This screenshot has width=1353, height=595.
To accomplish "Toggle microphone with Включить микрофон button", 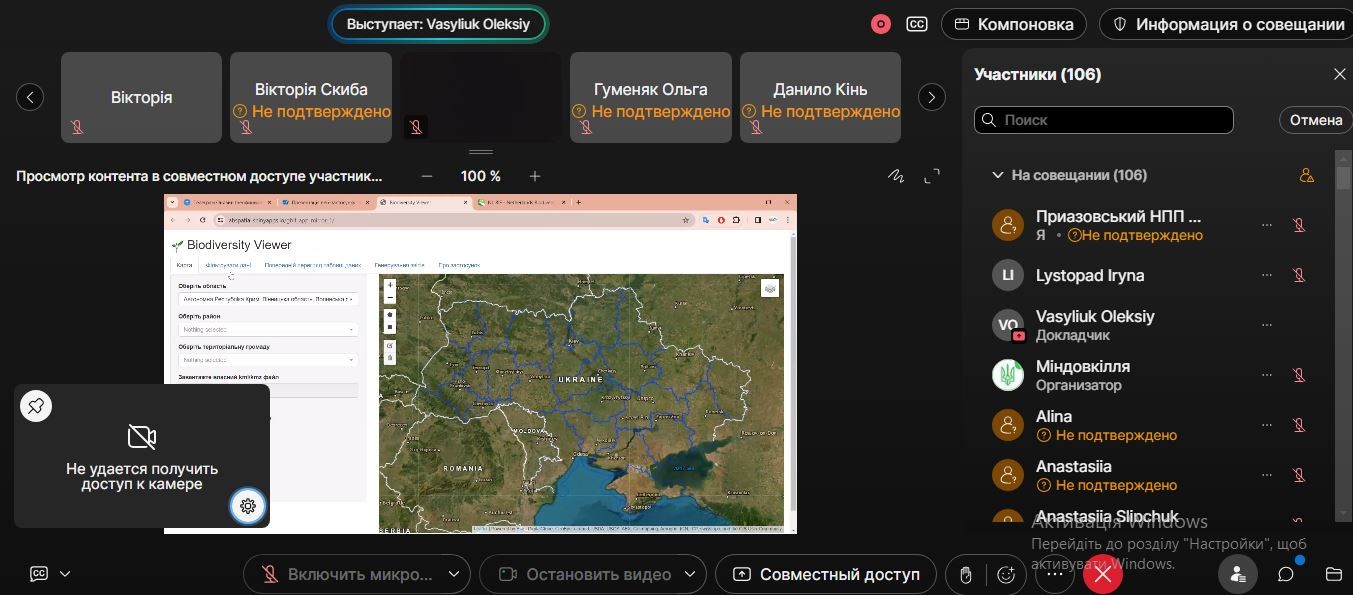I will 347,575.
